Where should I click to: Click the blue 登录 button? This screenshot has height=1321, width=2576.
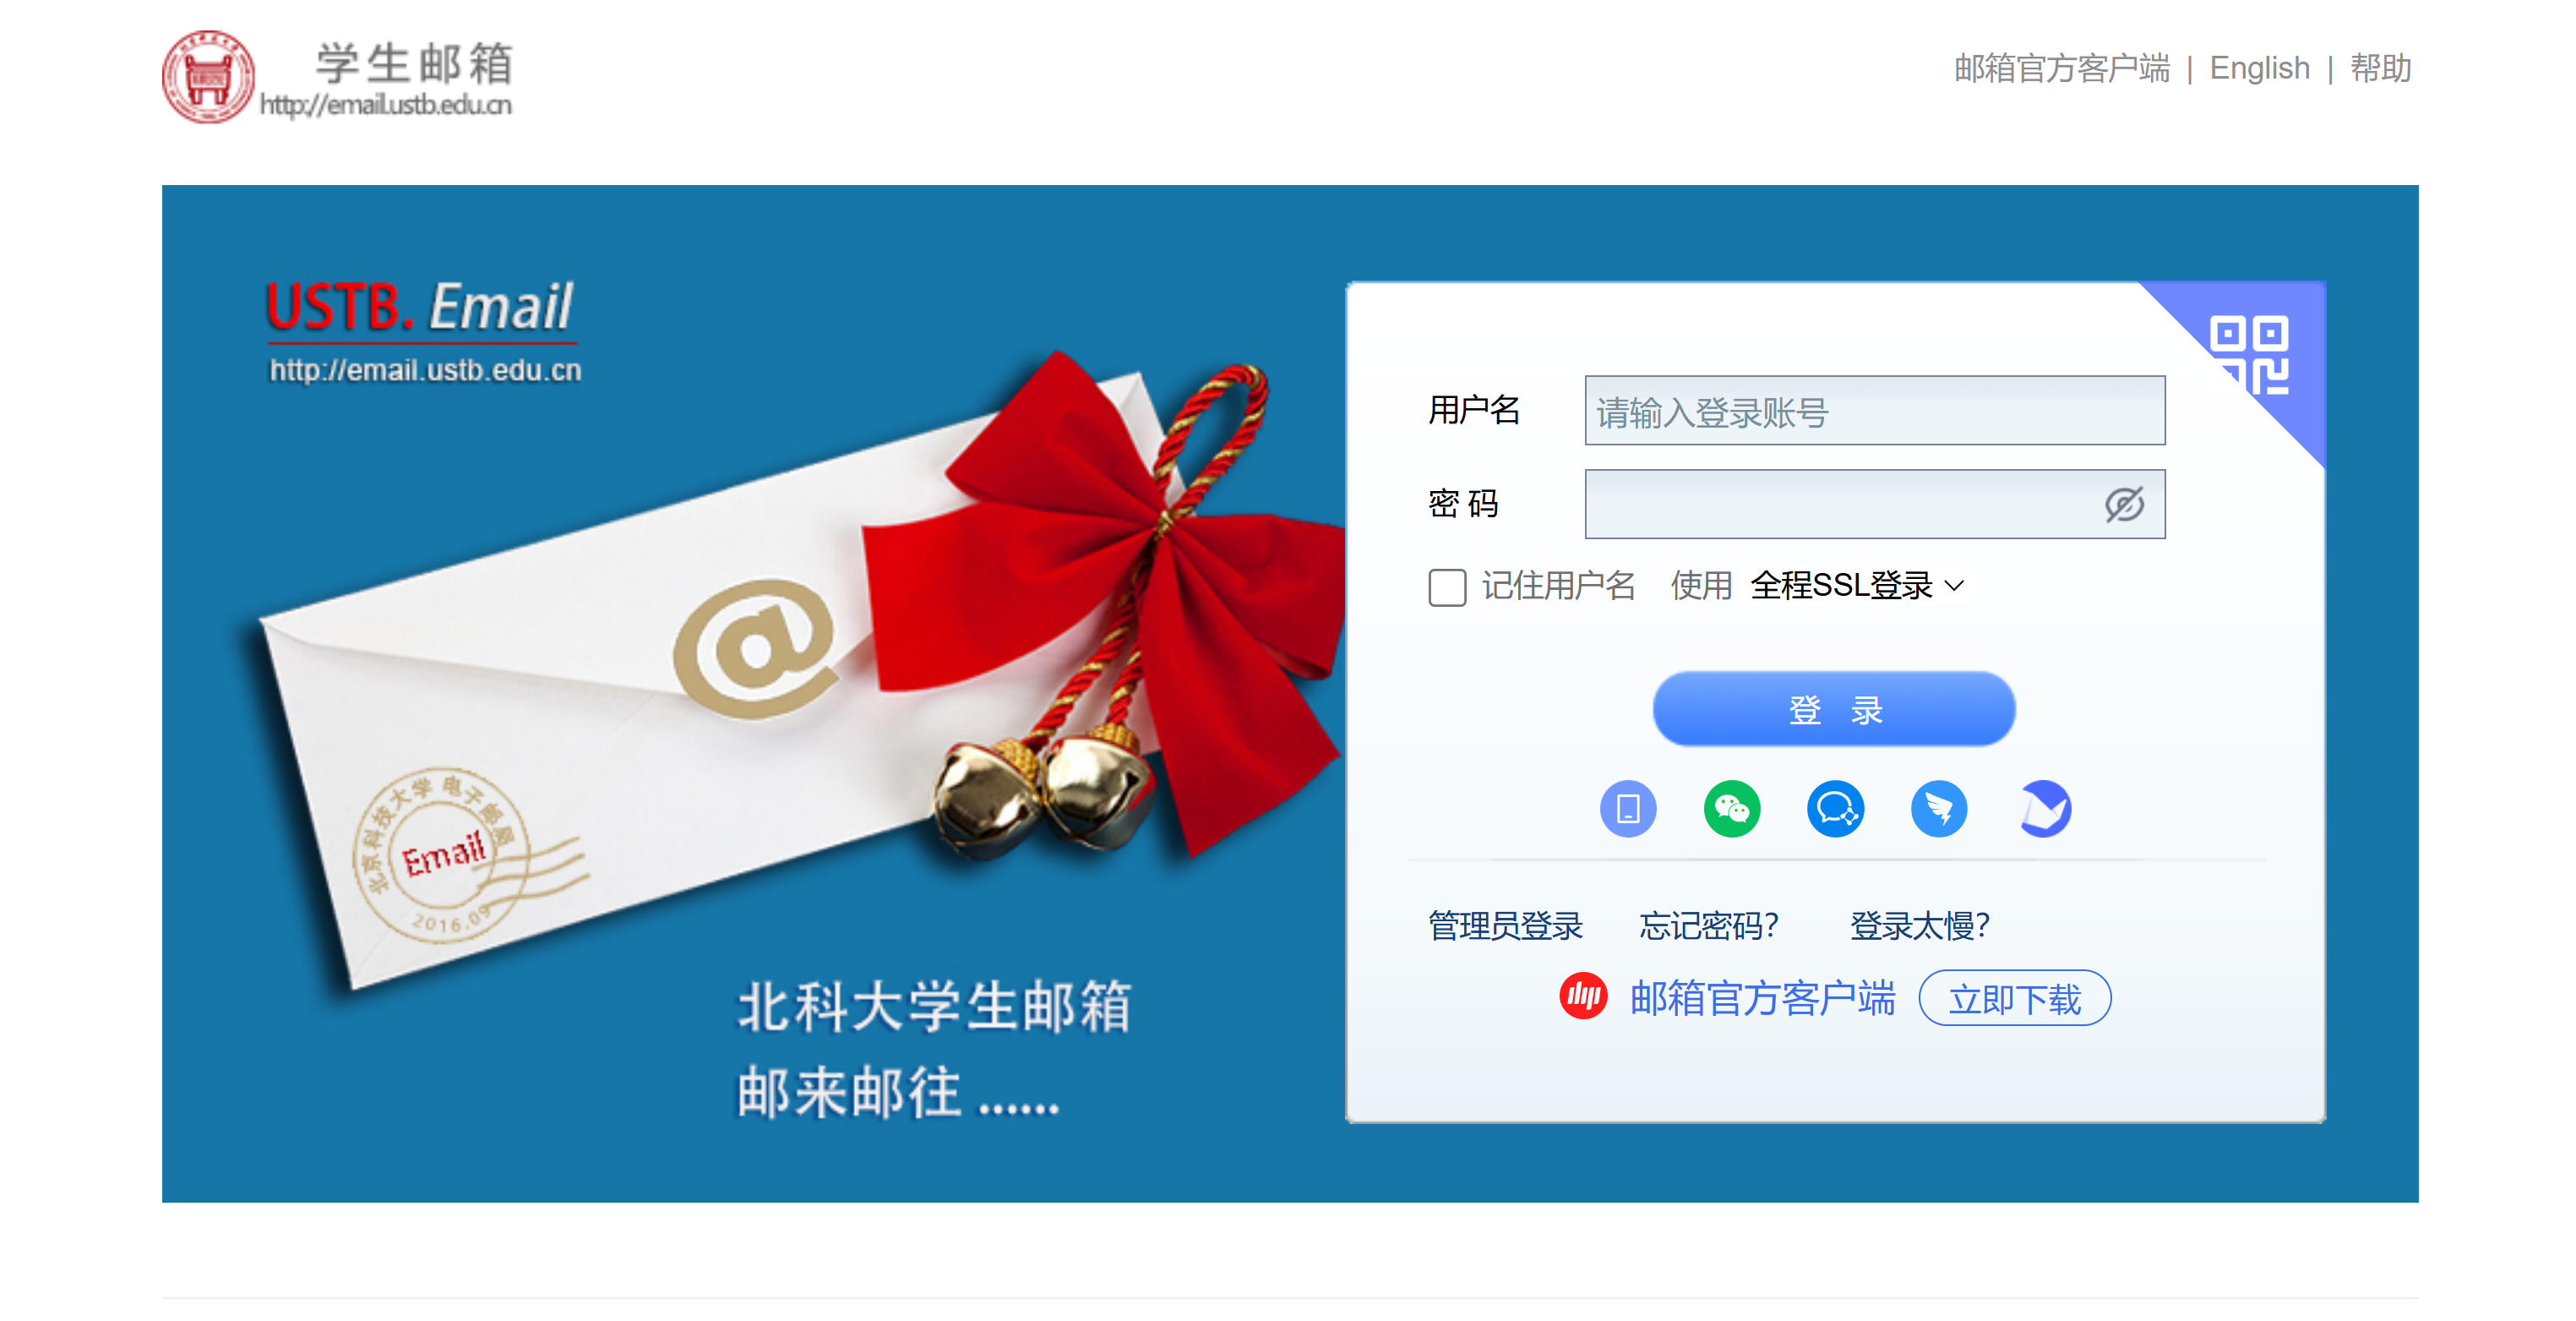[1833, 709]
